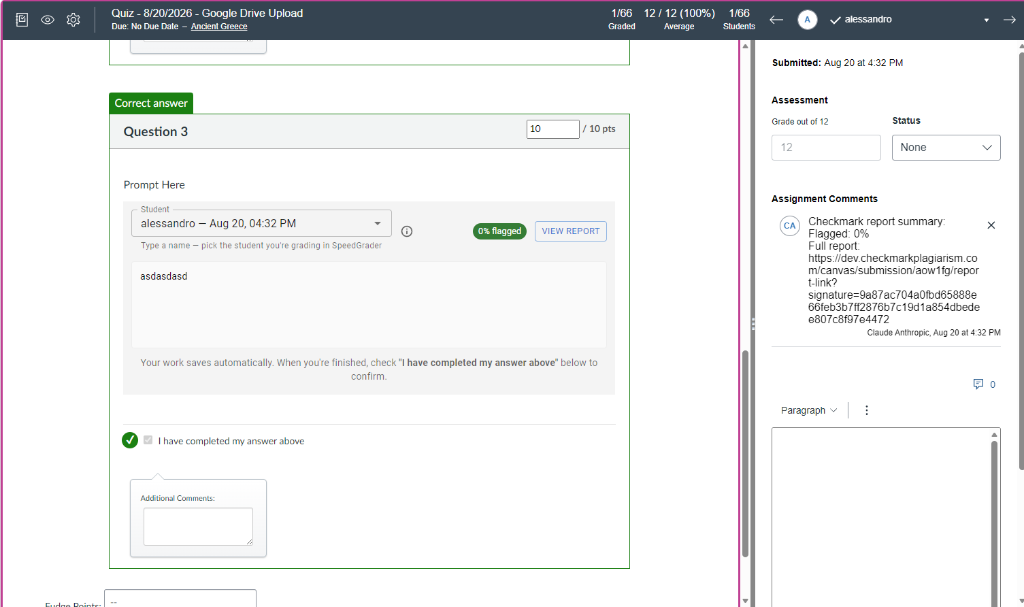Click the VIEW REPORT button
Viewport: 1024px width, 607px height.
point(571,231)
